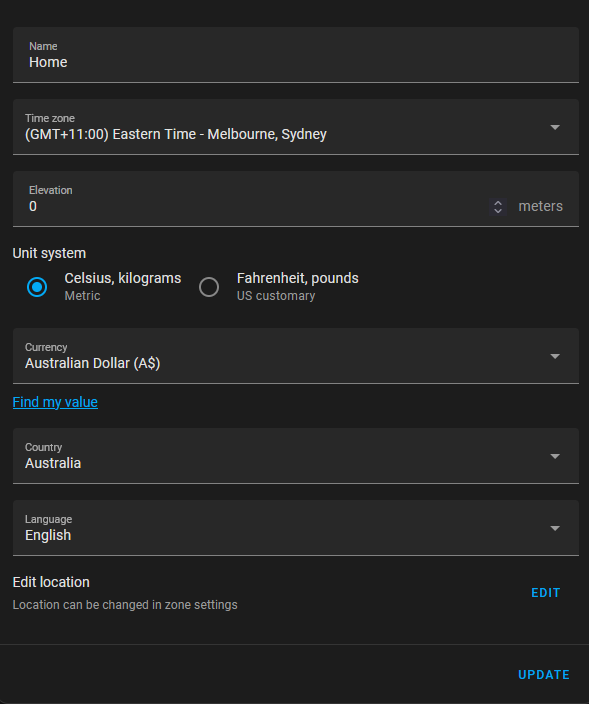Click the Elevation stepper arrows
589x704 pixels.
pyautogui.click(x=498, y=207)
